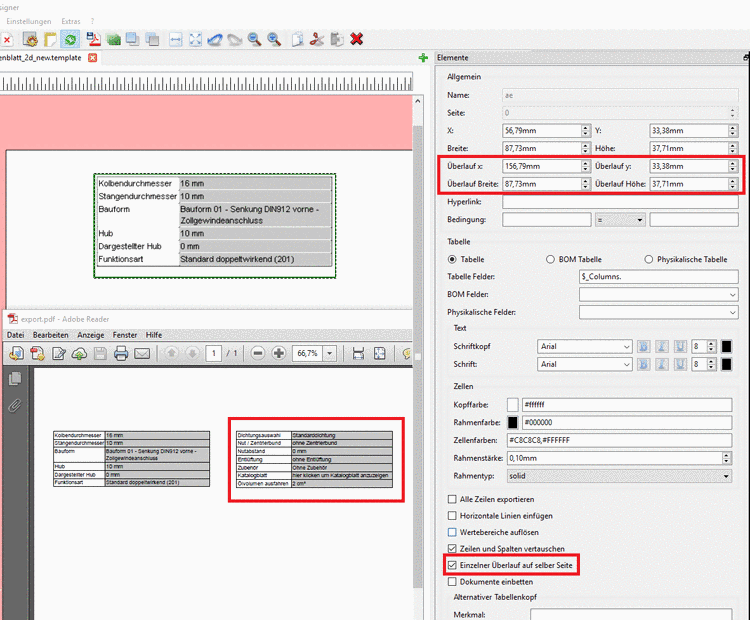Open Adobe Reader zoom percentage dropdown
750x620 pixels.
[330, 354]
